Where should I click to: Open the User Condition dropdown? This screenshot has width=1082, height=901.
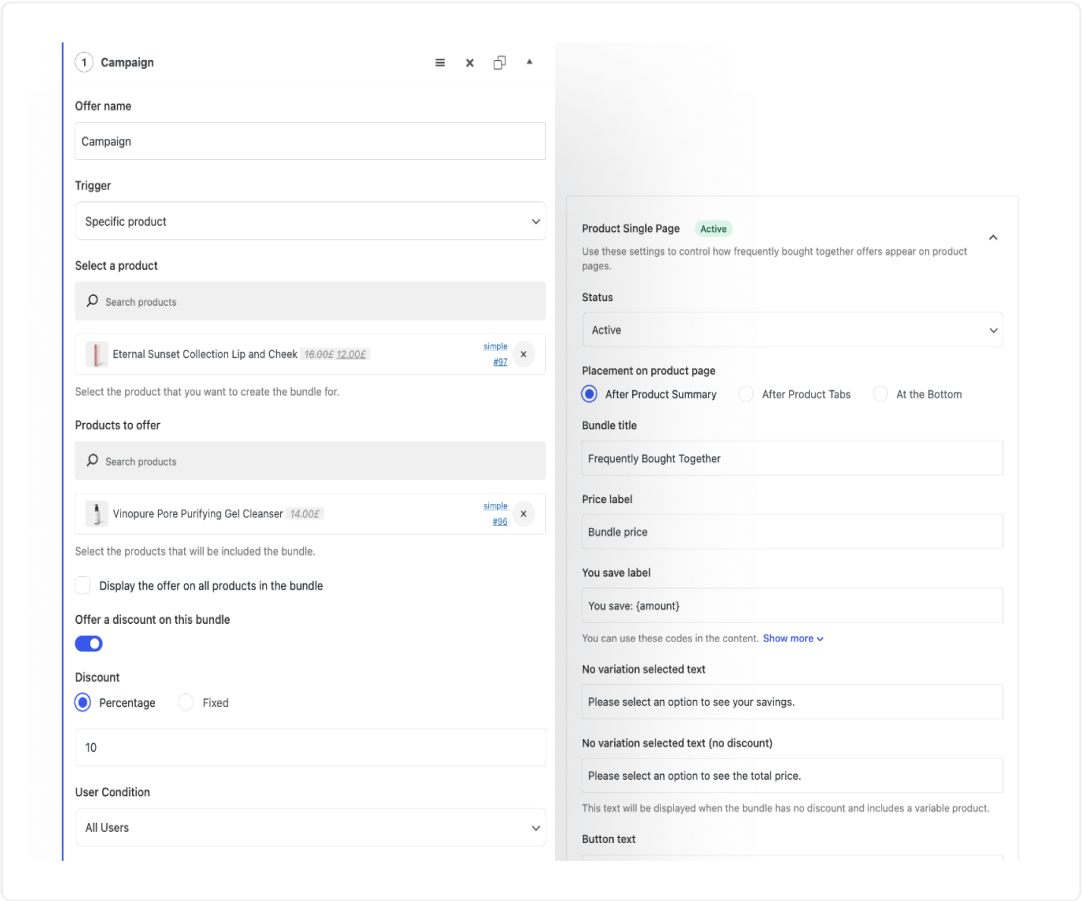pyautogui.click(x=310, y=827)
